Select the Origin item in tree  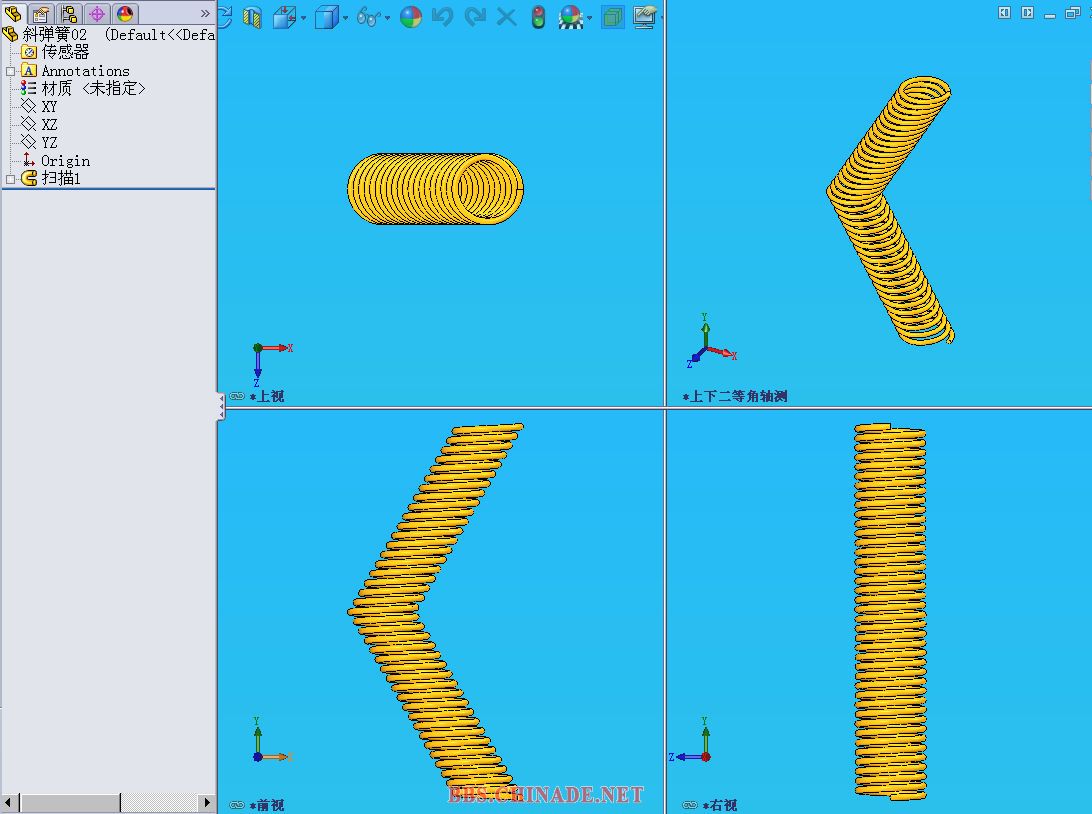click(x=65, y=161)
